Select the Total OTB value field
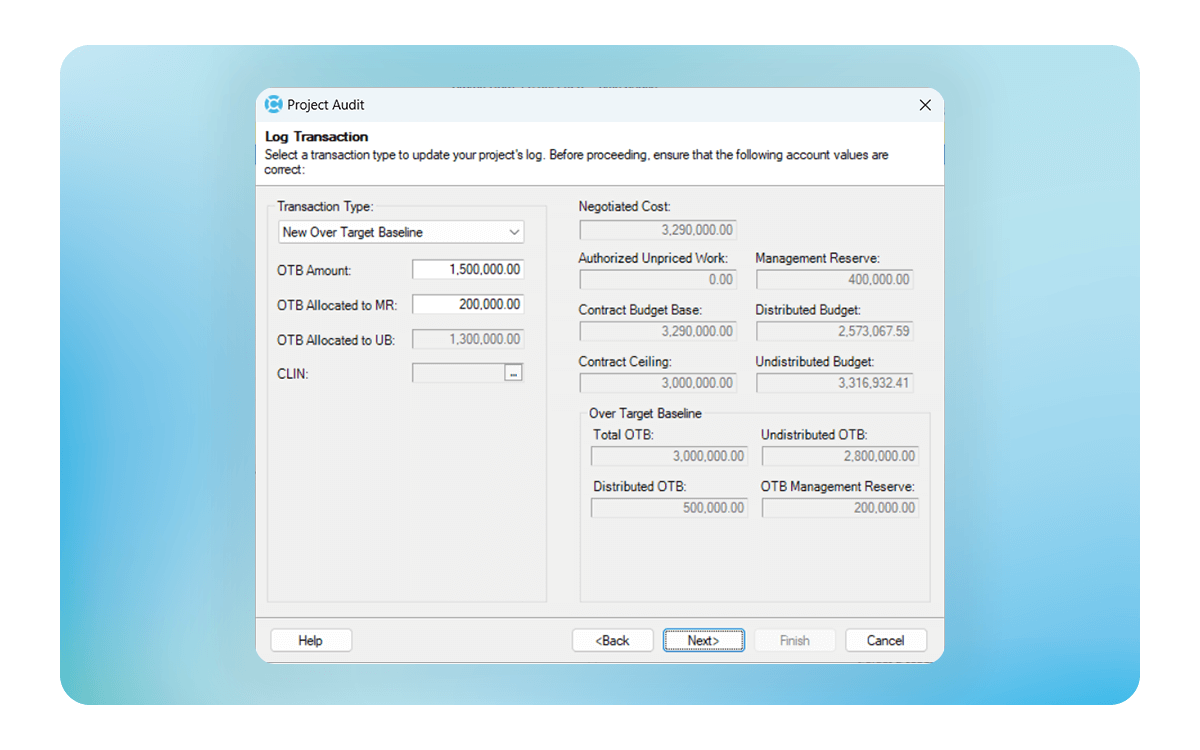1200x750 pixels. click(669, 456)
